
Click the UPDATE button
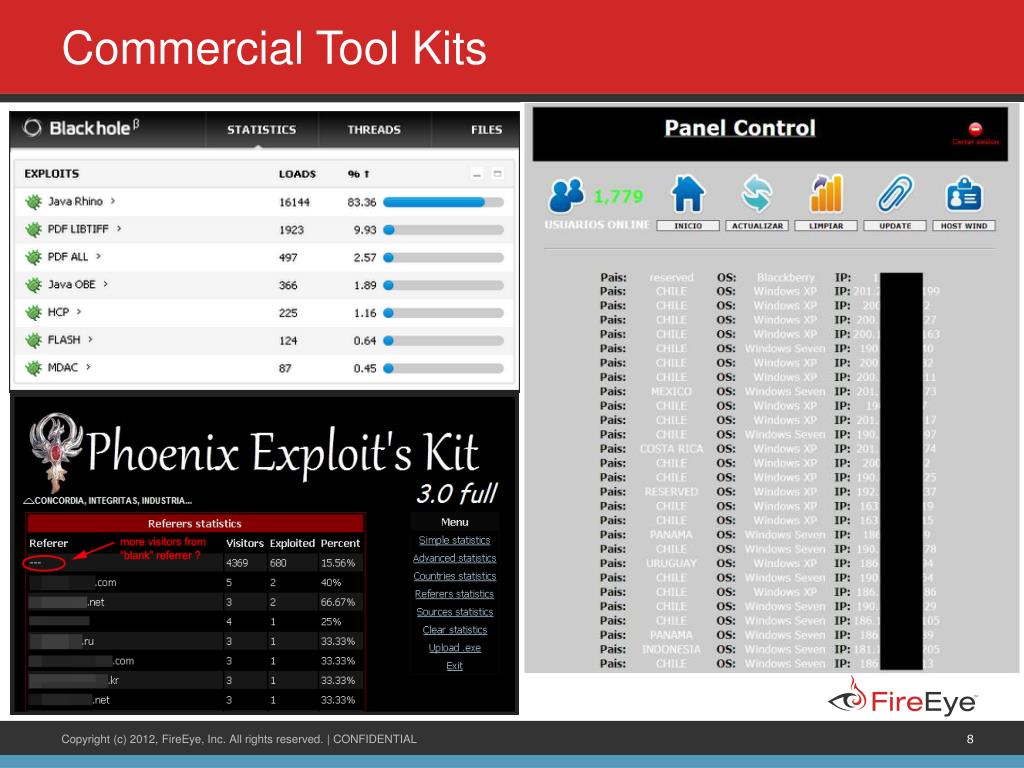click(x=895, y=226)
